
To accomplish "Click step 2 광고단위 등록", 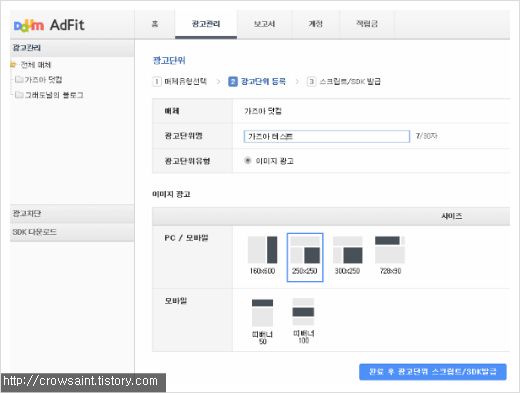I will tap(257, 81).
